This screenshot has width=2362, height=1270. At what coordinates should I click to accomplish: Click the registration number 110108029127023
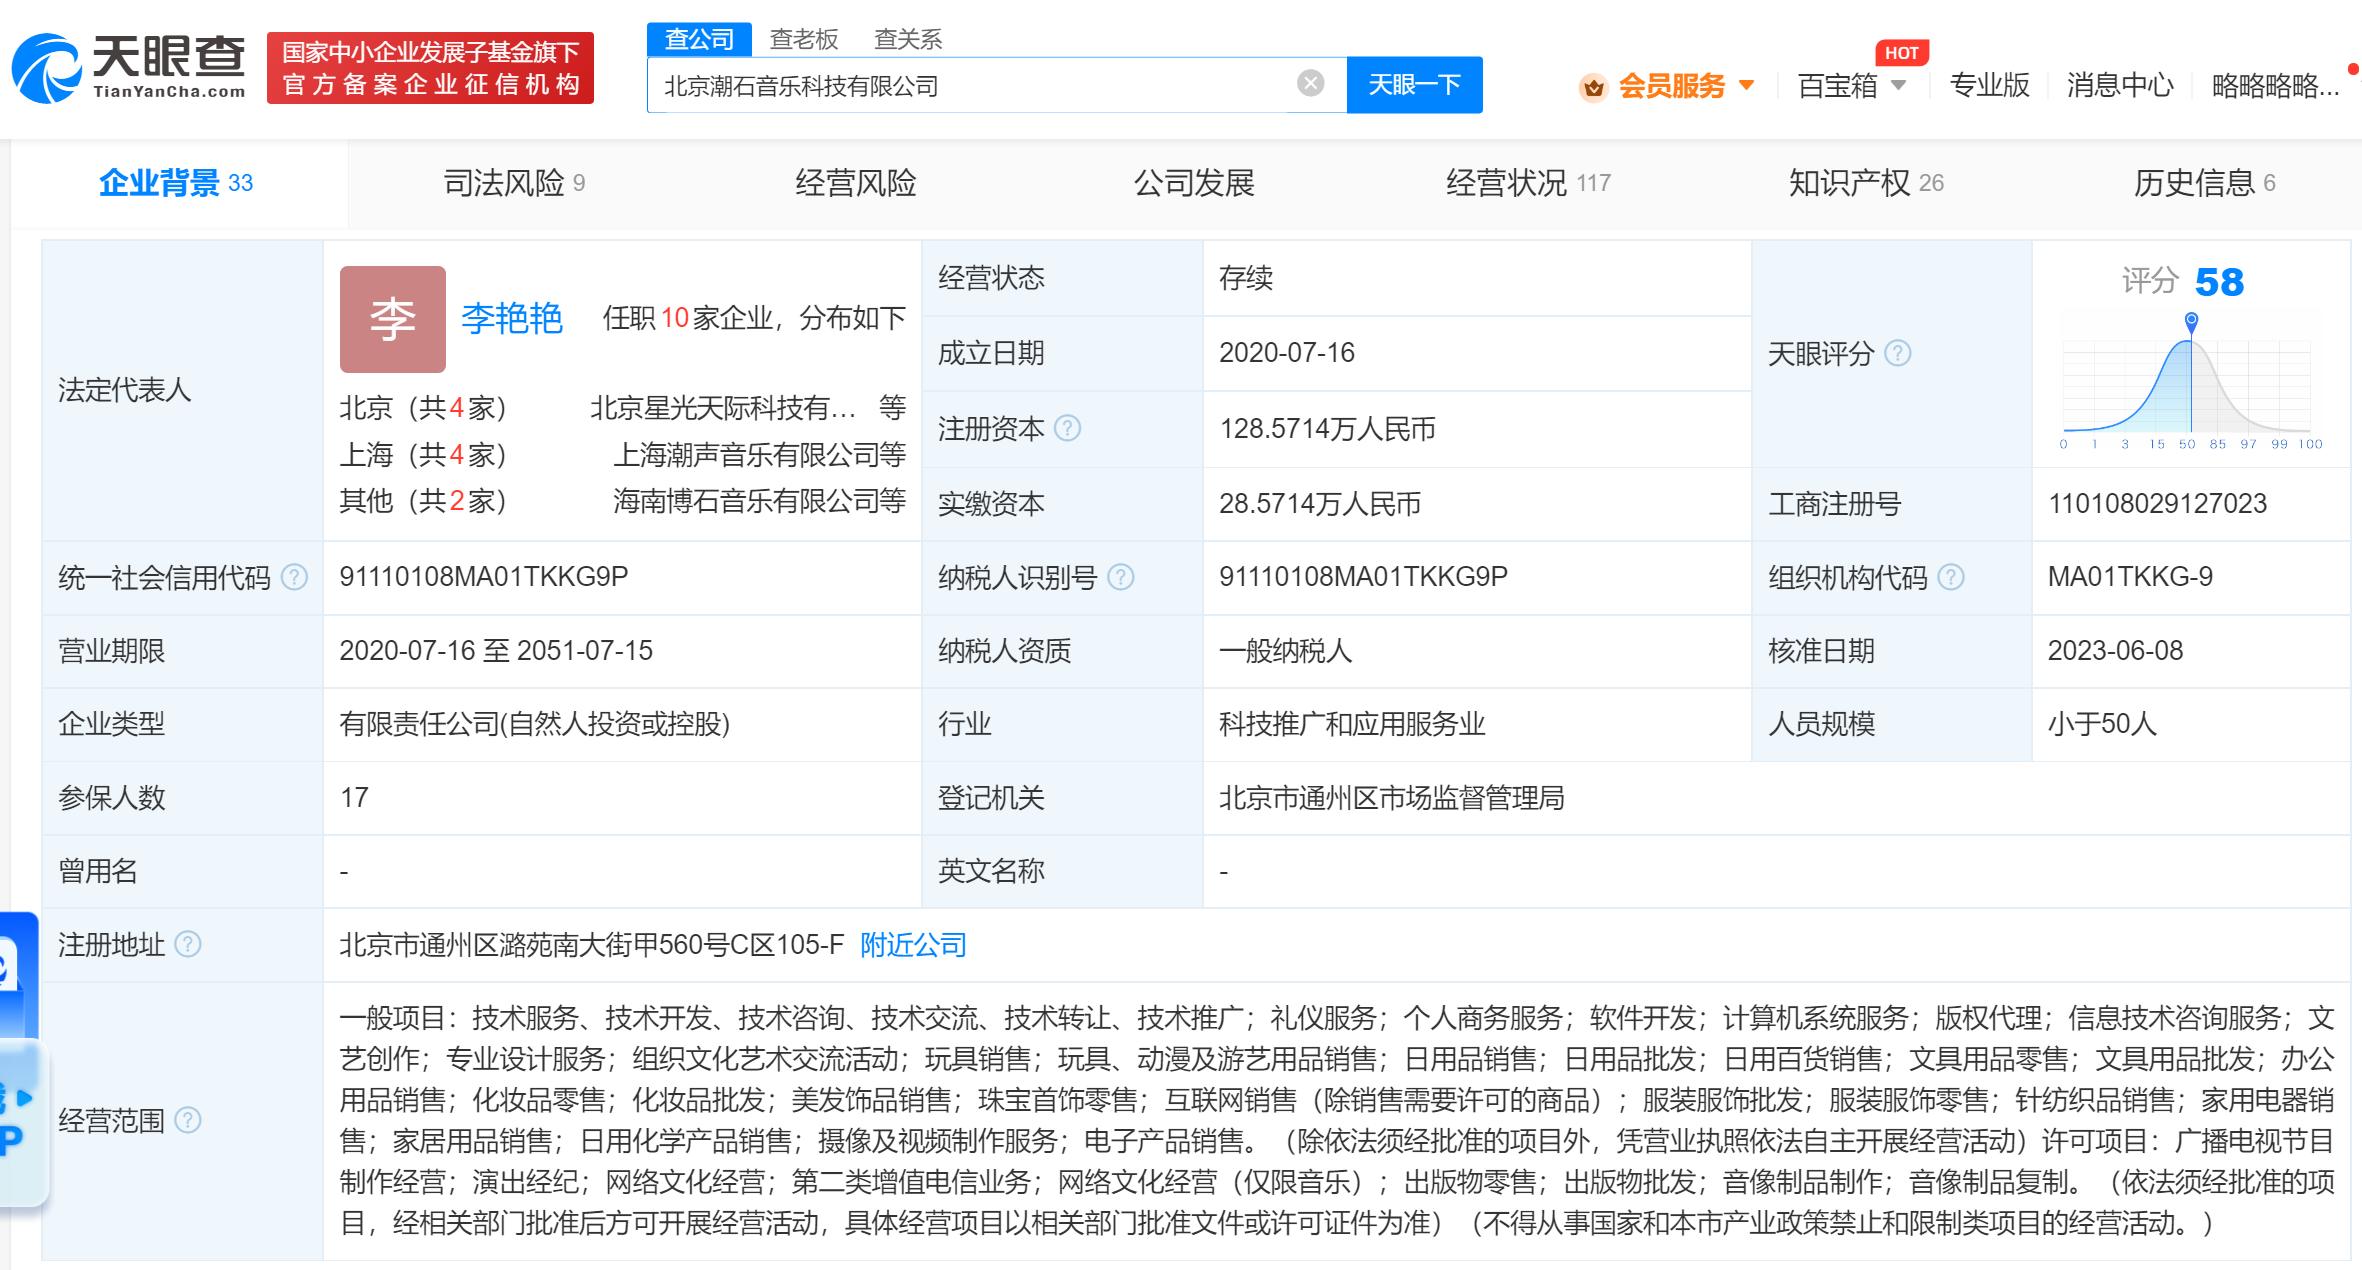coord(2157,504)
